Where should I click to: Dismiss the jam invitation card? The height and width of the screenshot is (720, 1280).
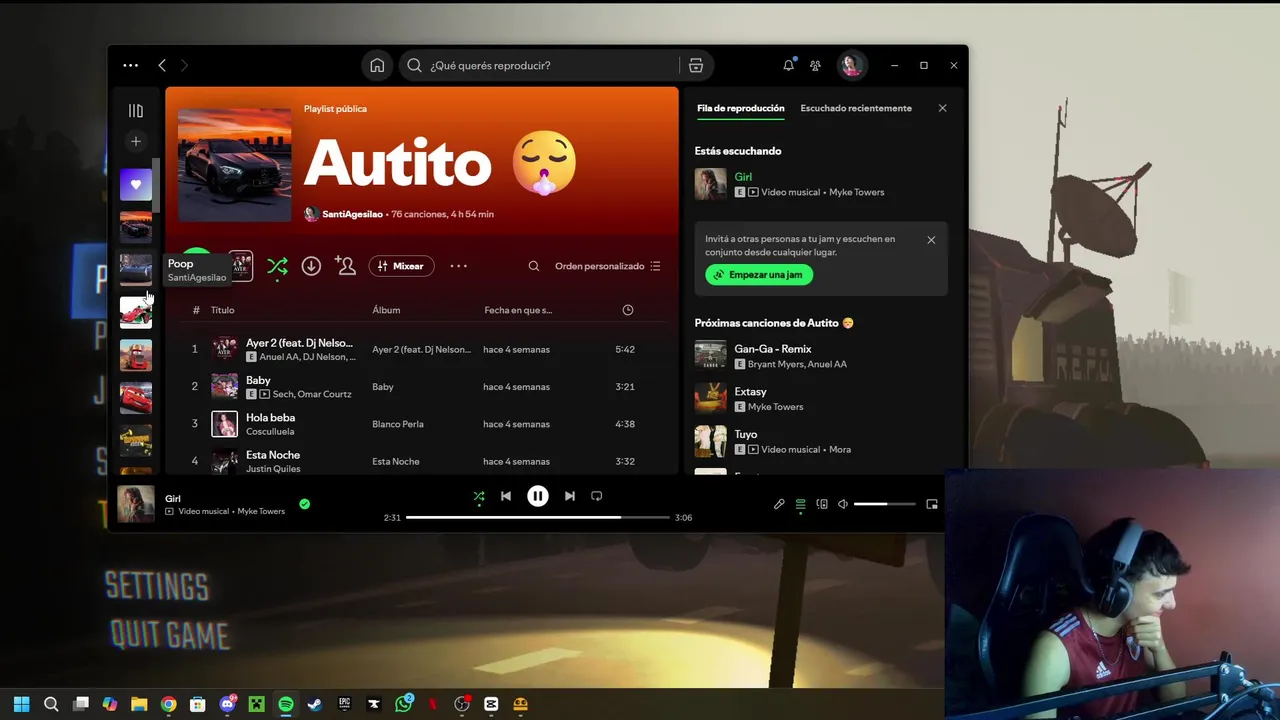[931, 240]
